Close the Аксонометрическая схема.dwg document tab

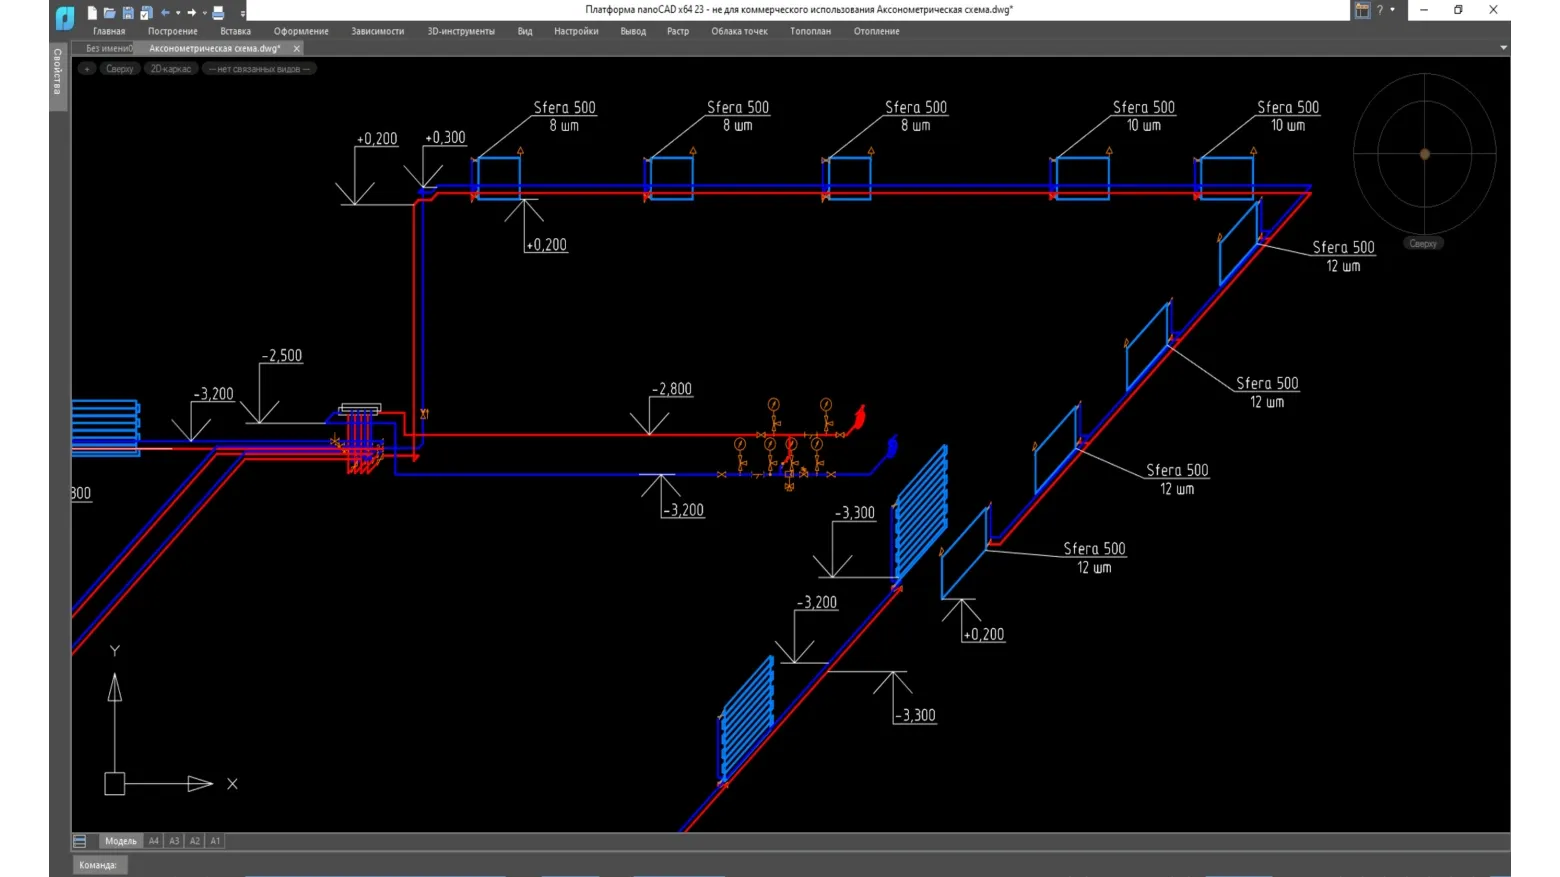(297, 48)
